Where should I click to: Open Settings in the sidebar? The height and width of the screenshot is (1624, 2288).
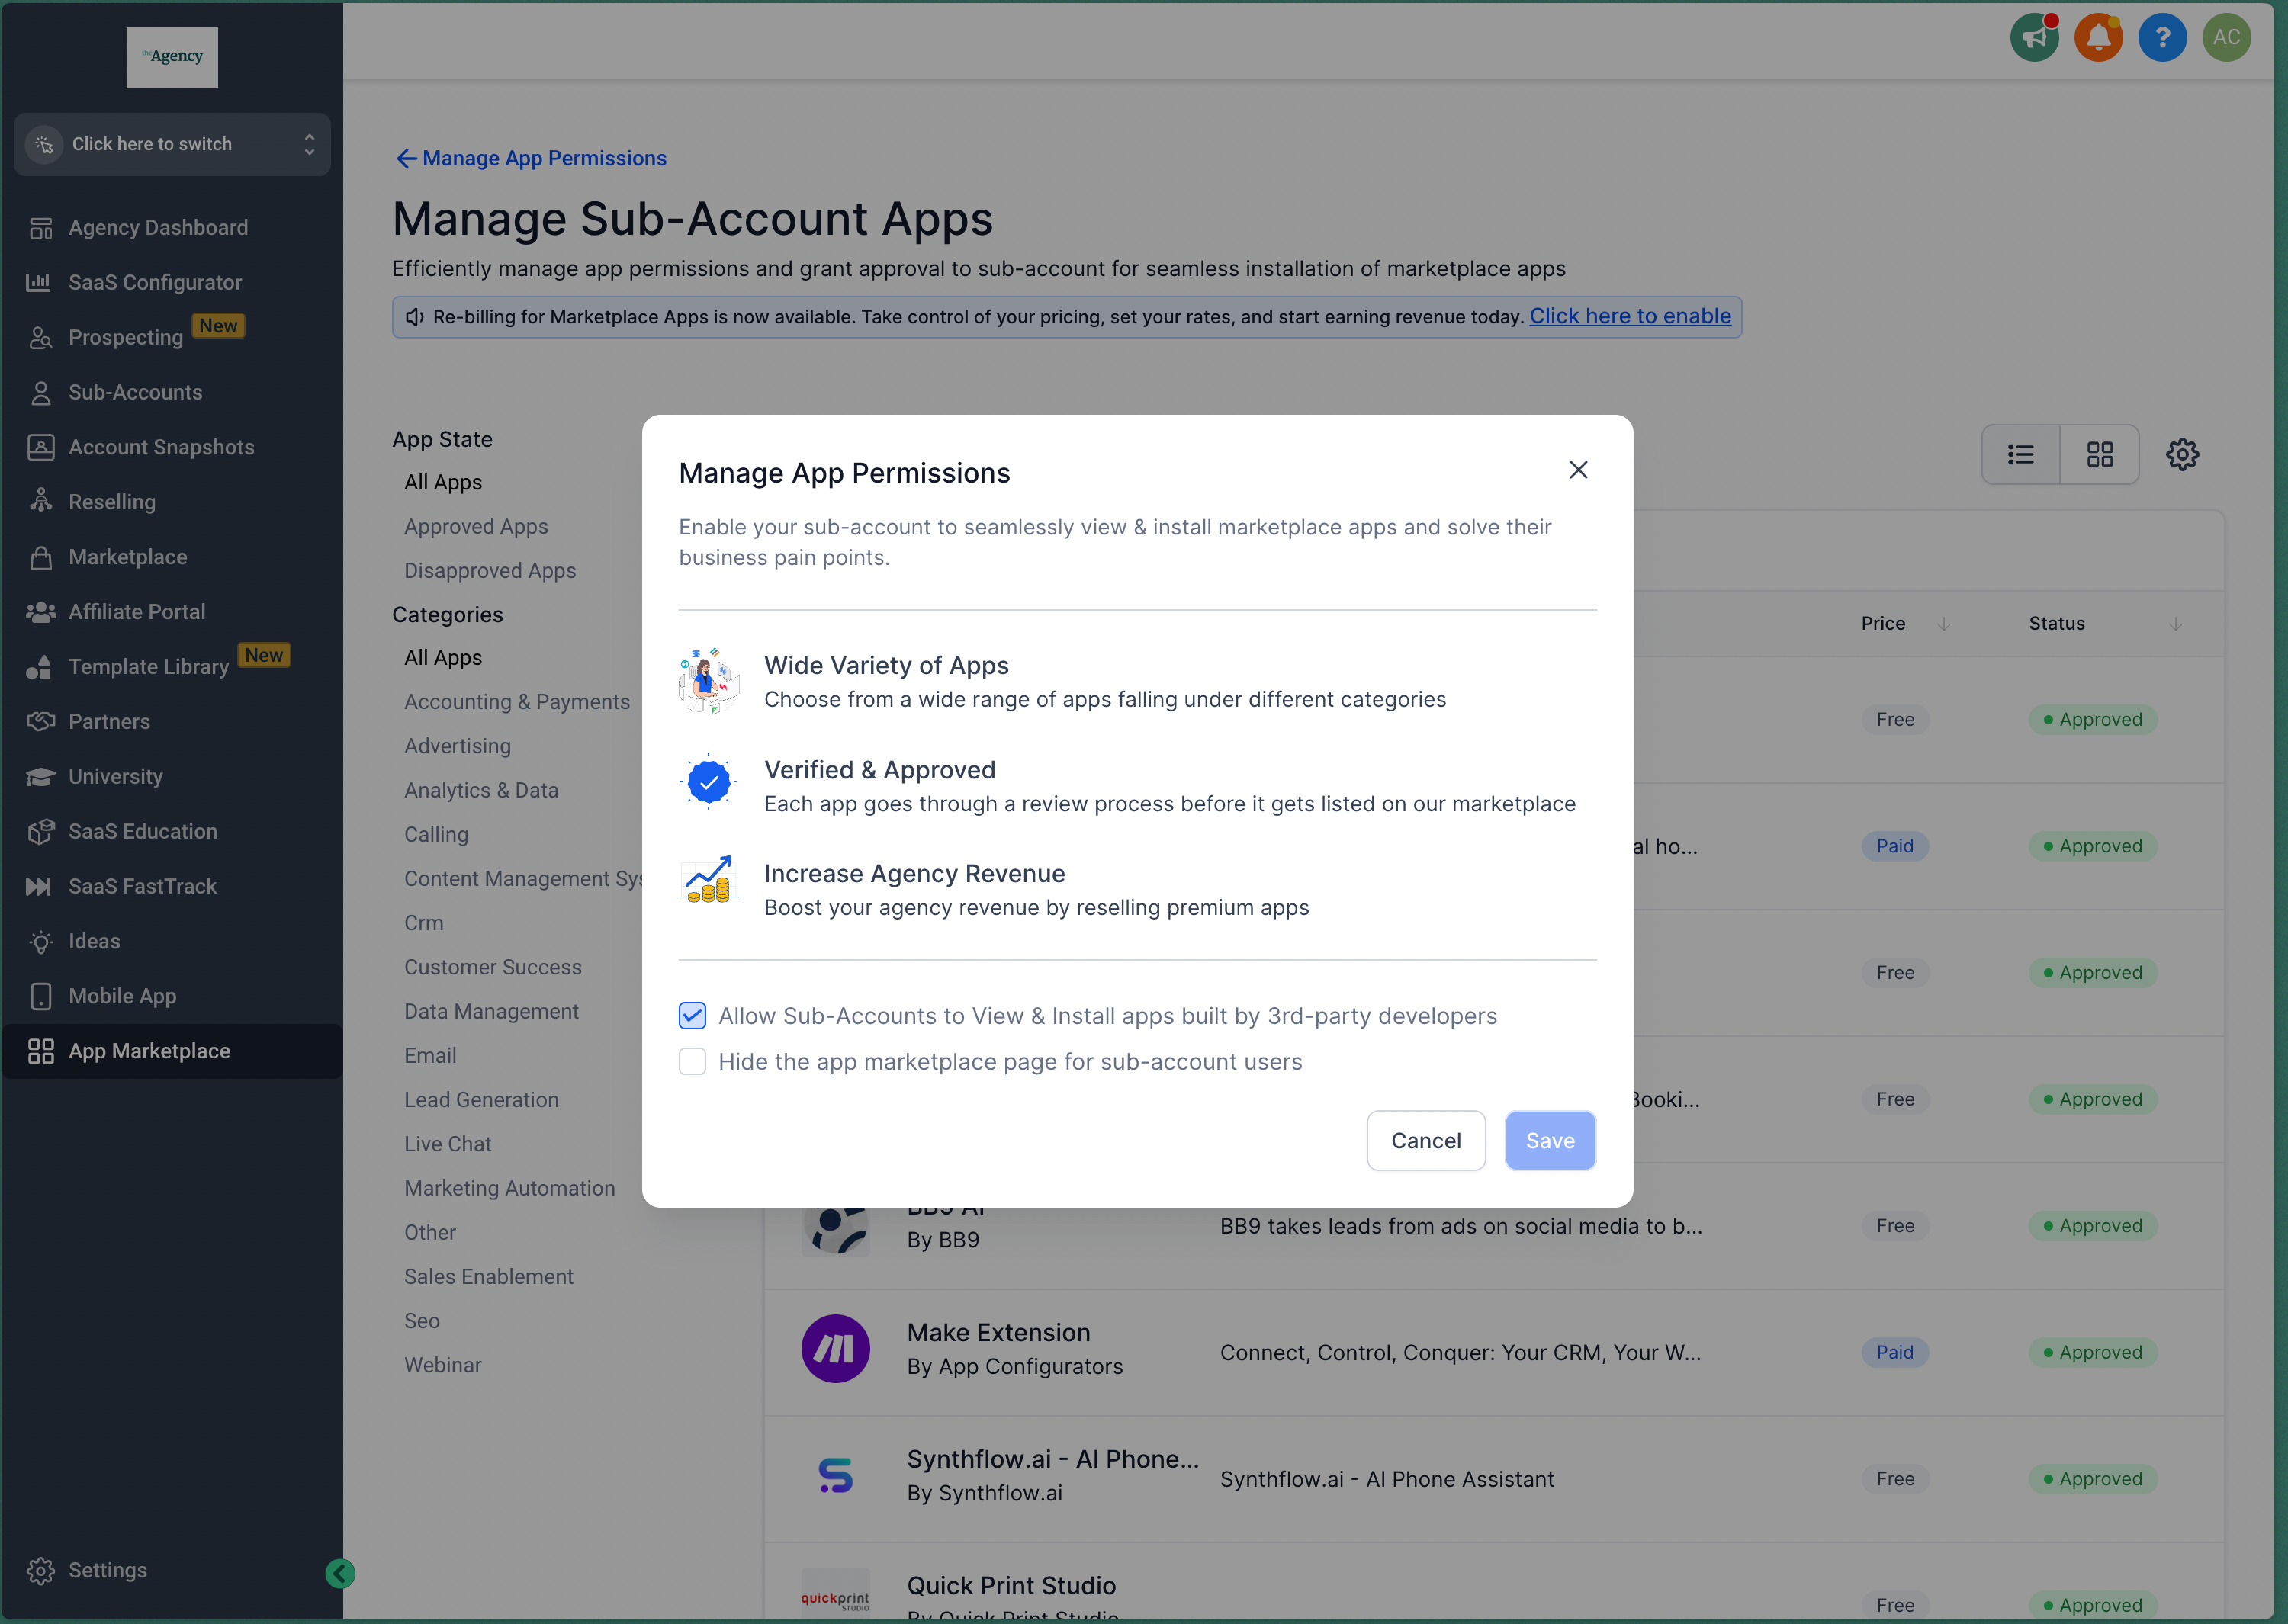click(107, 1570)
